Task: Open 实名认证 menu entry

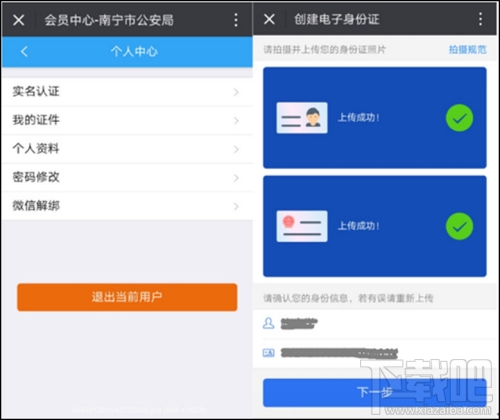Action: click(x=127, y=92)
